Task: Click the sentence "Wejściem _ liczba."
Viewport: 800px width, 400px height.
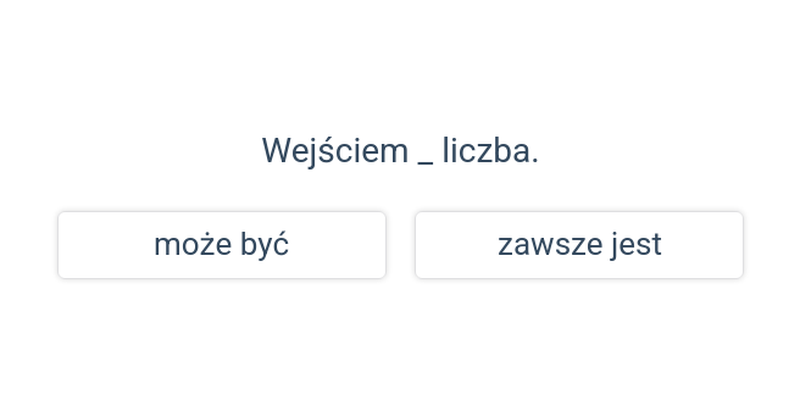Action: tap(400, 151)
